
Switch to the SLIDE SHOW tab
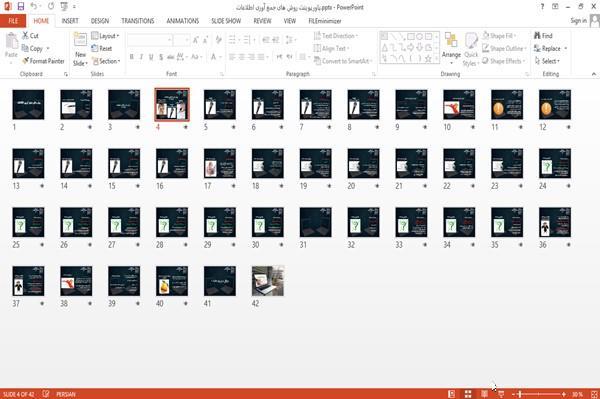[x=226, y=21]
